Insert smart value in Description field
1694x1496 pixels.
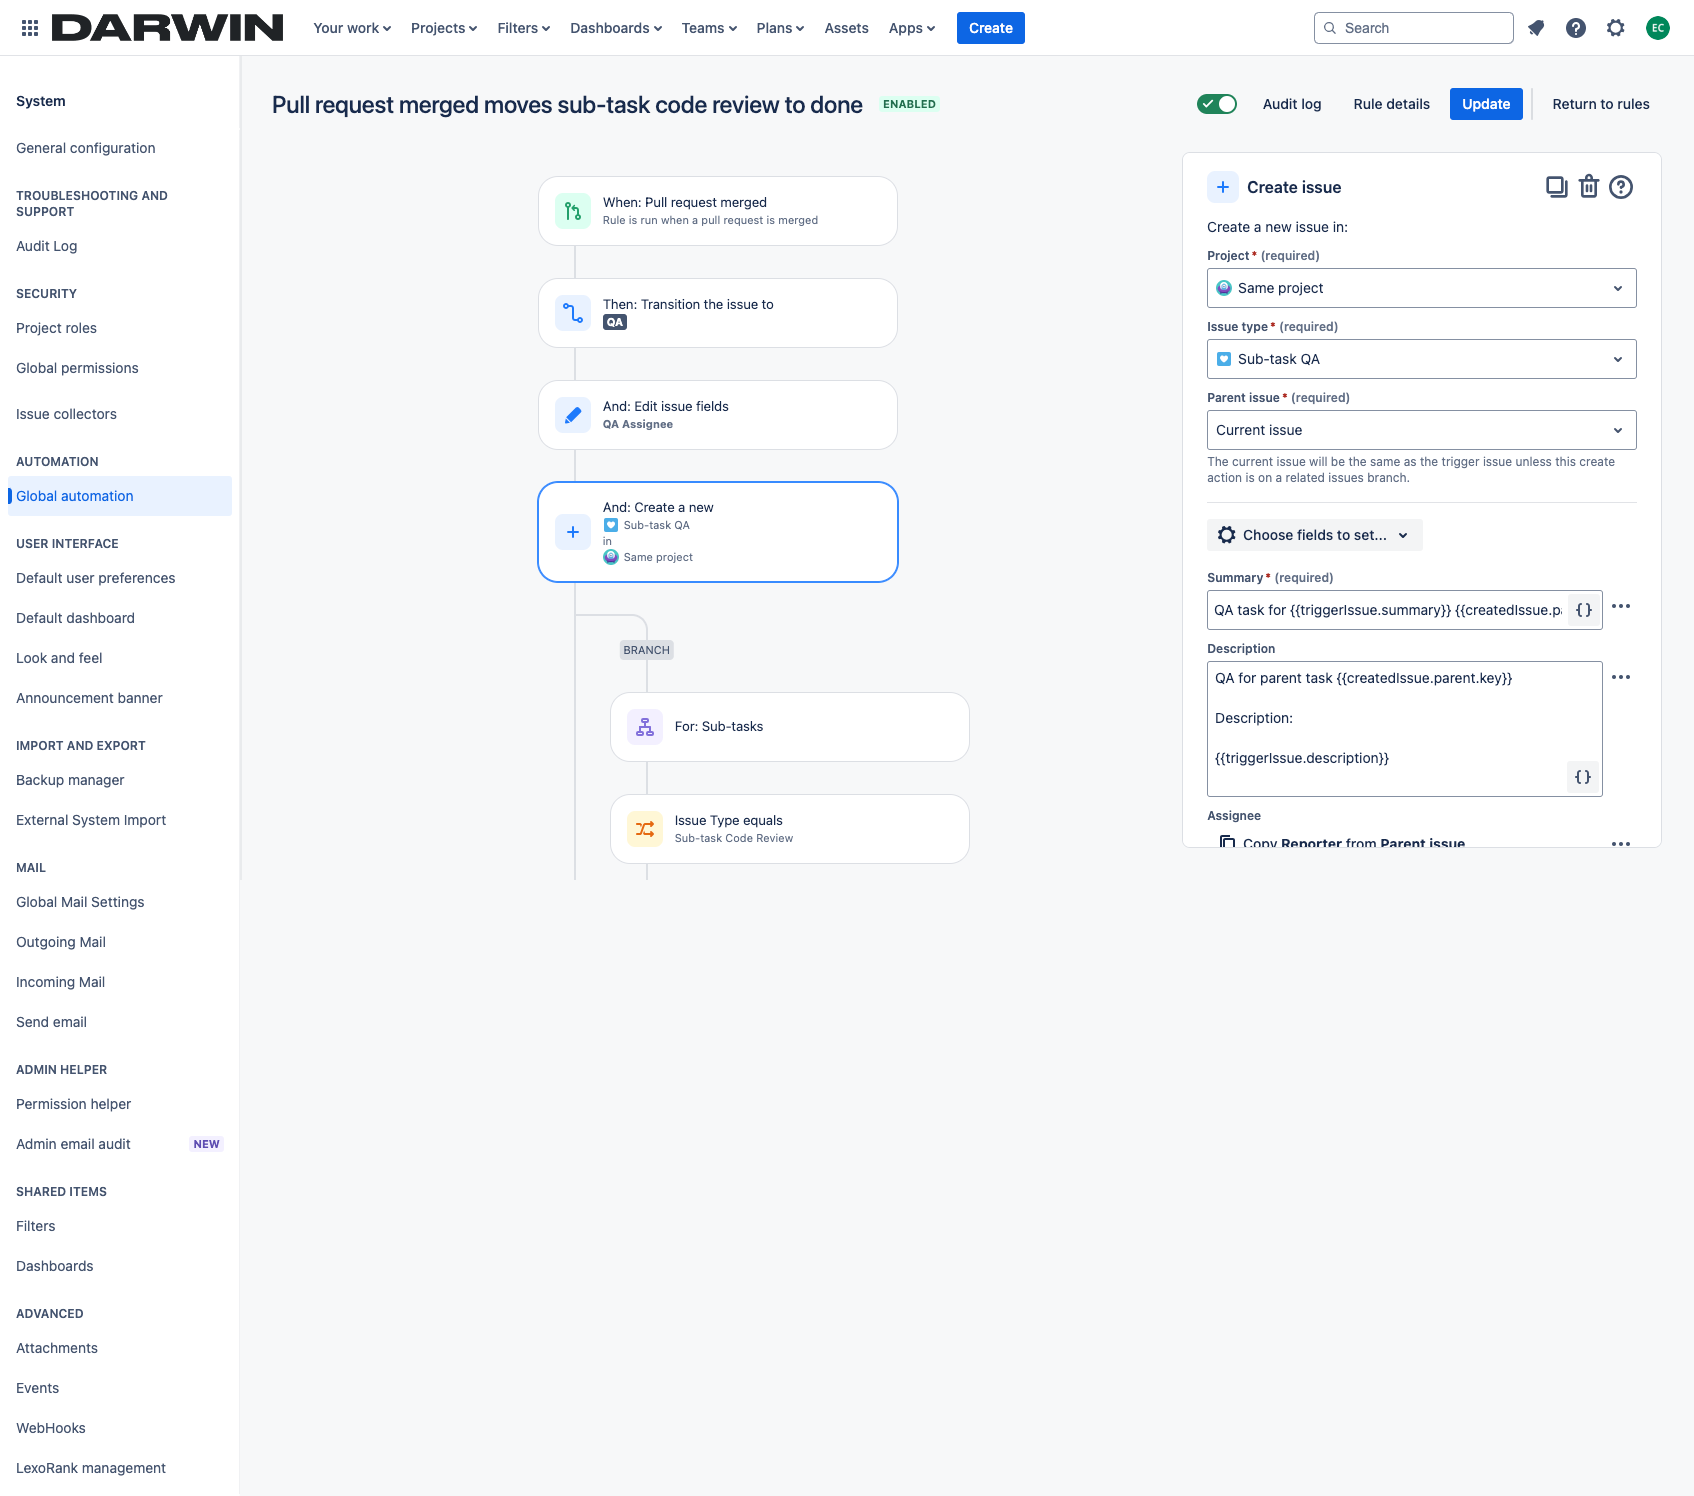tap(1583, 777)
